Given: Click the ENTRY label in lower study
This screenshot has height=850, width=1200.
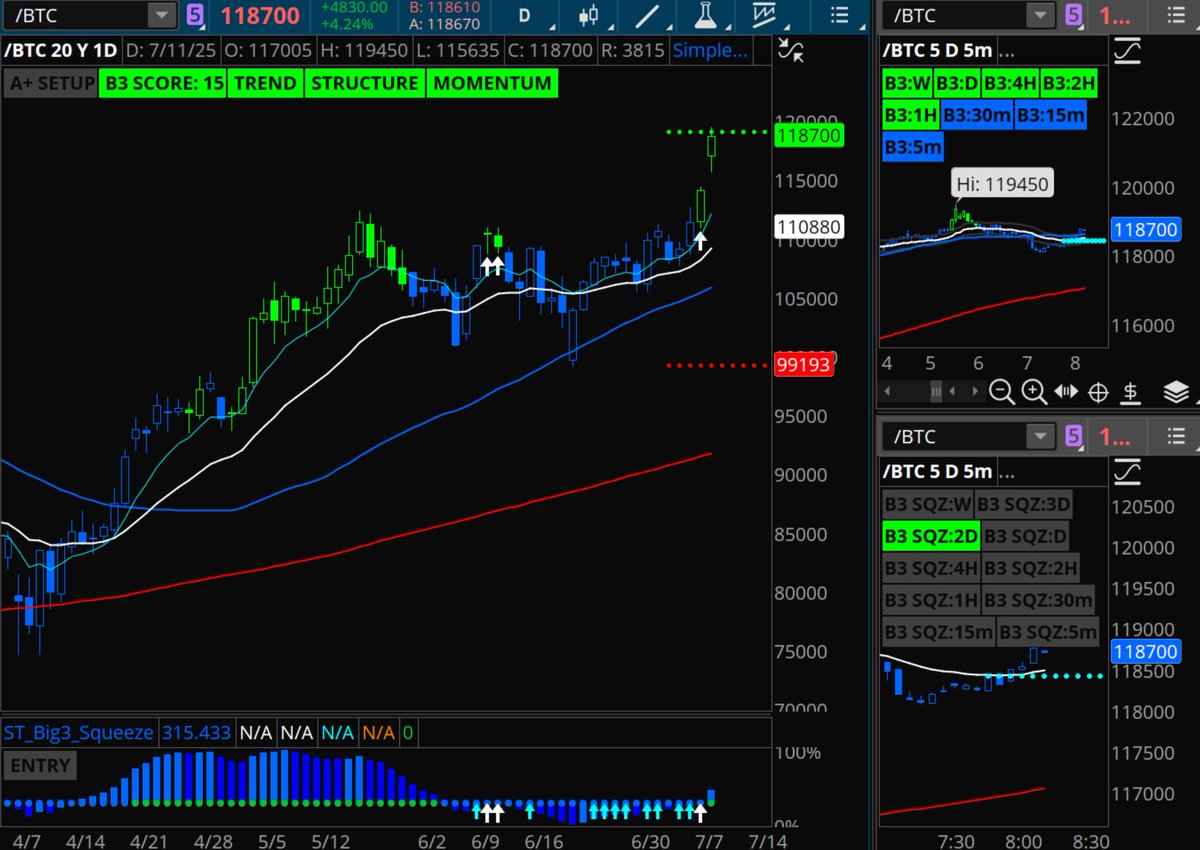Looking at the screenshot, I should (x=40, y=766).
